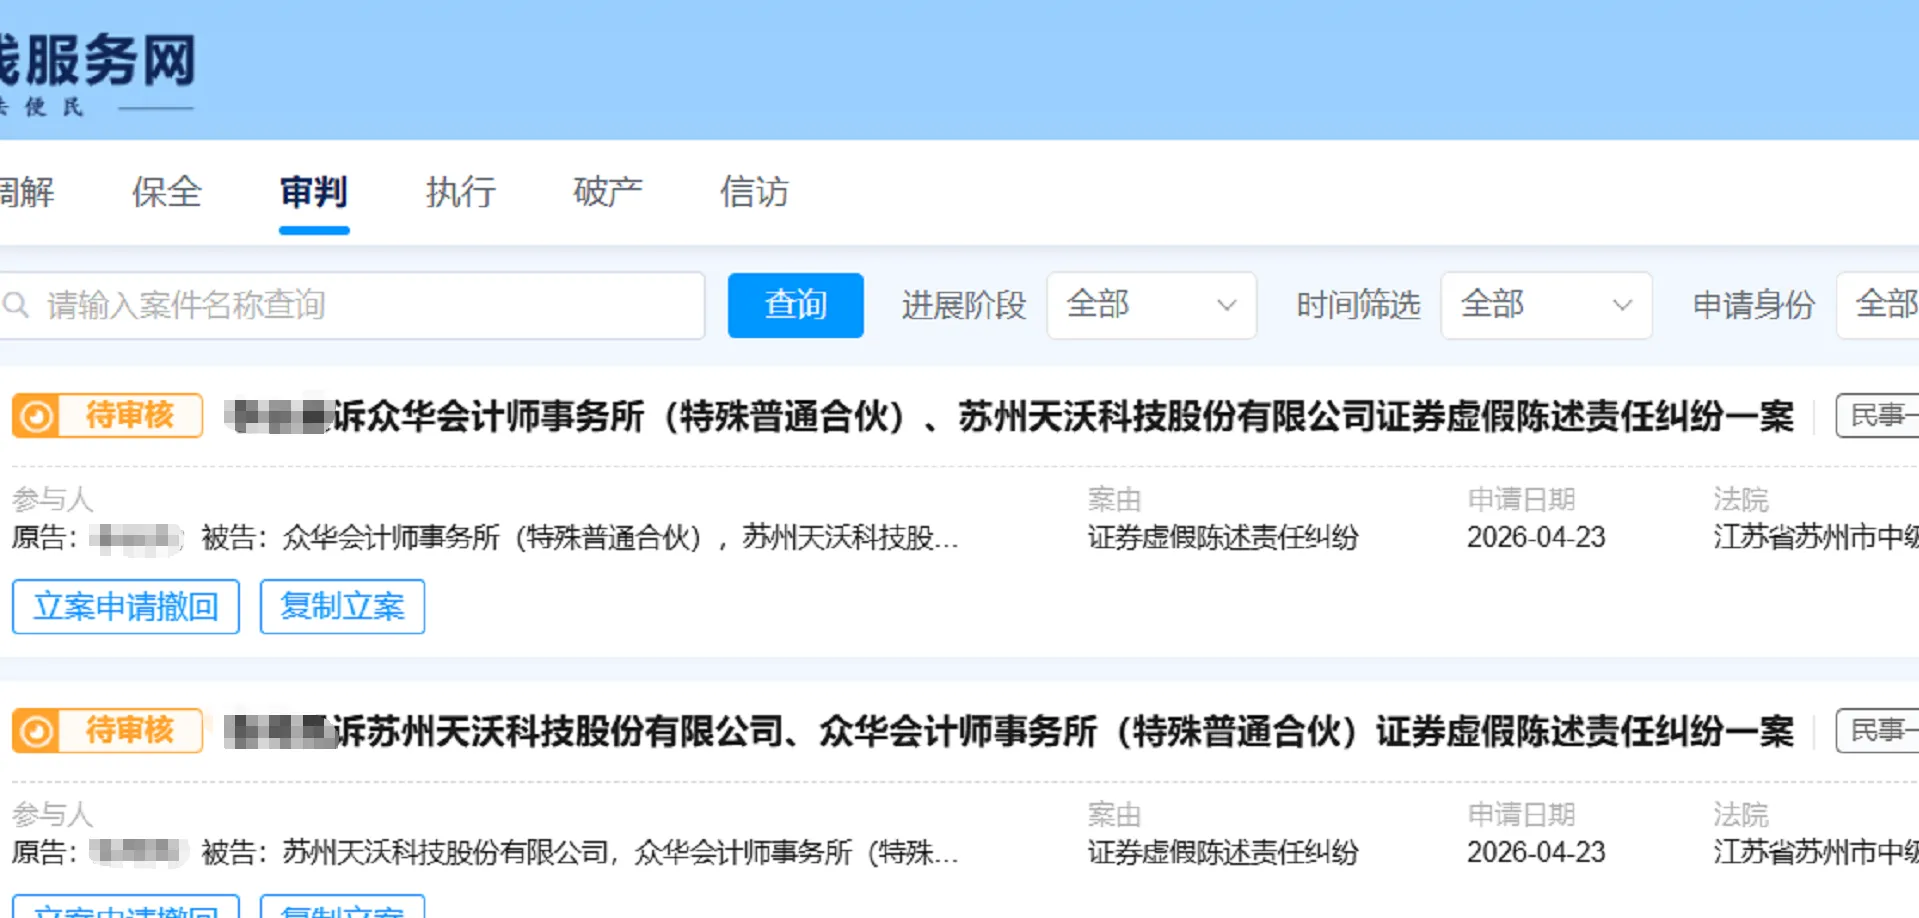Image resolution: width=1919 pixels, height=918 pixels.
Task: Open the partially visible 调解 tab
Action: (x=27, y=192)
